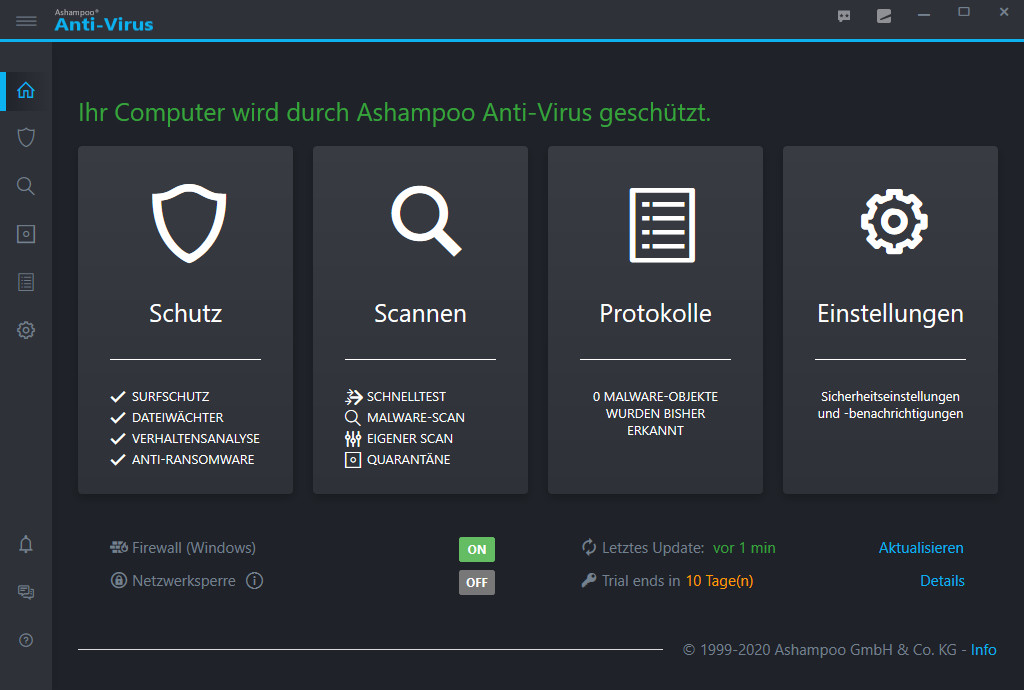The height and width of the screenshot is (690, 1024).
Task: Click the Firewall (Windows) label
Action: 194,548
